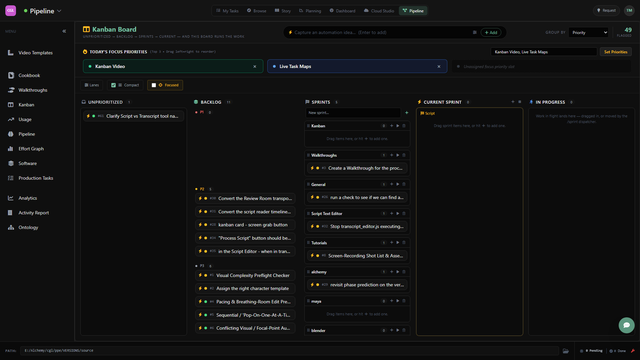Delete the General sprint with trash icon
Screen dimensions: 640x360
coord(404,184)
